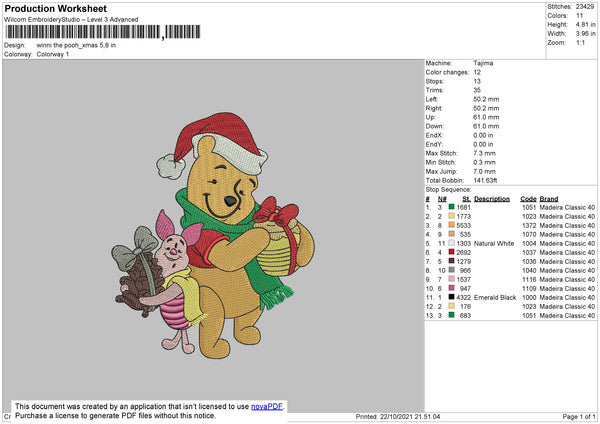Select the Max Jump value 7.0 mm
This screenshot has height=424, width=600.
coord(484,171)
